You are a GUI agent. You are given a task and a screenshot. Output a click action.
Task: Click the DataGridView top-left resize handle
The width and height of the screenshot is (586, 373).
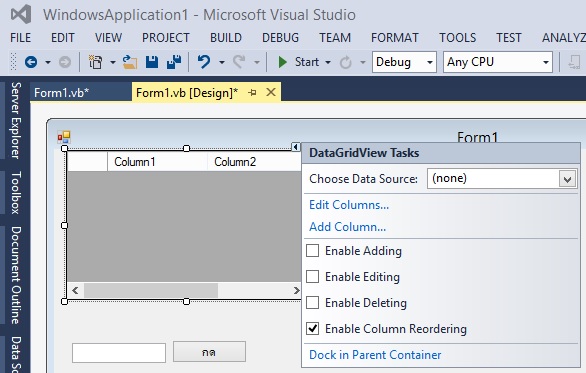pyautogui.click(x=64, y=148)
